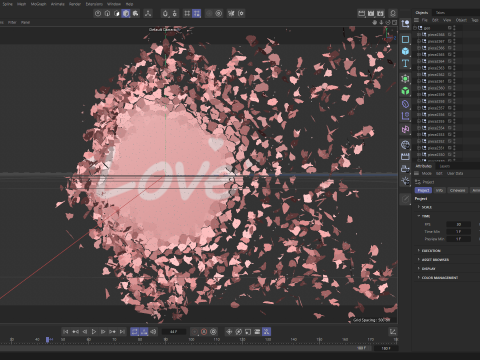Open the Keyframe Selection settings icon
Viewport: 480px width, 360px height.
tap(213, 332)
